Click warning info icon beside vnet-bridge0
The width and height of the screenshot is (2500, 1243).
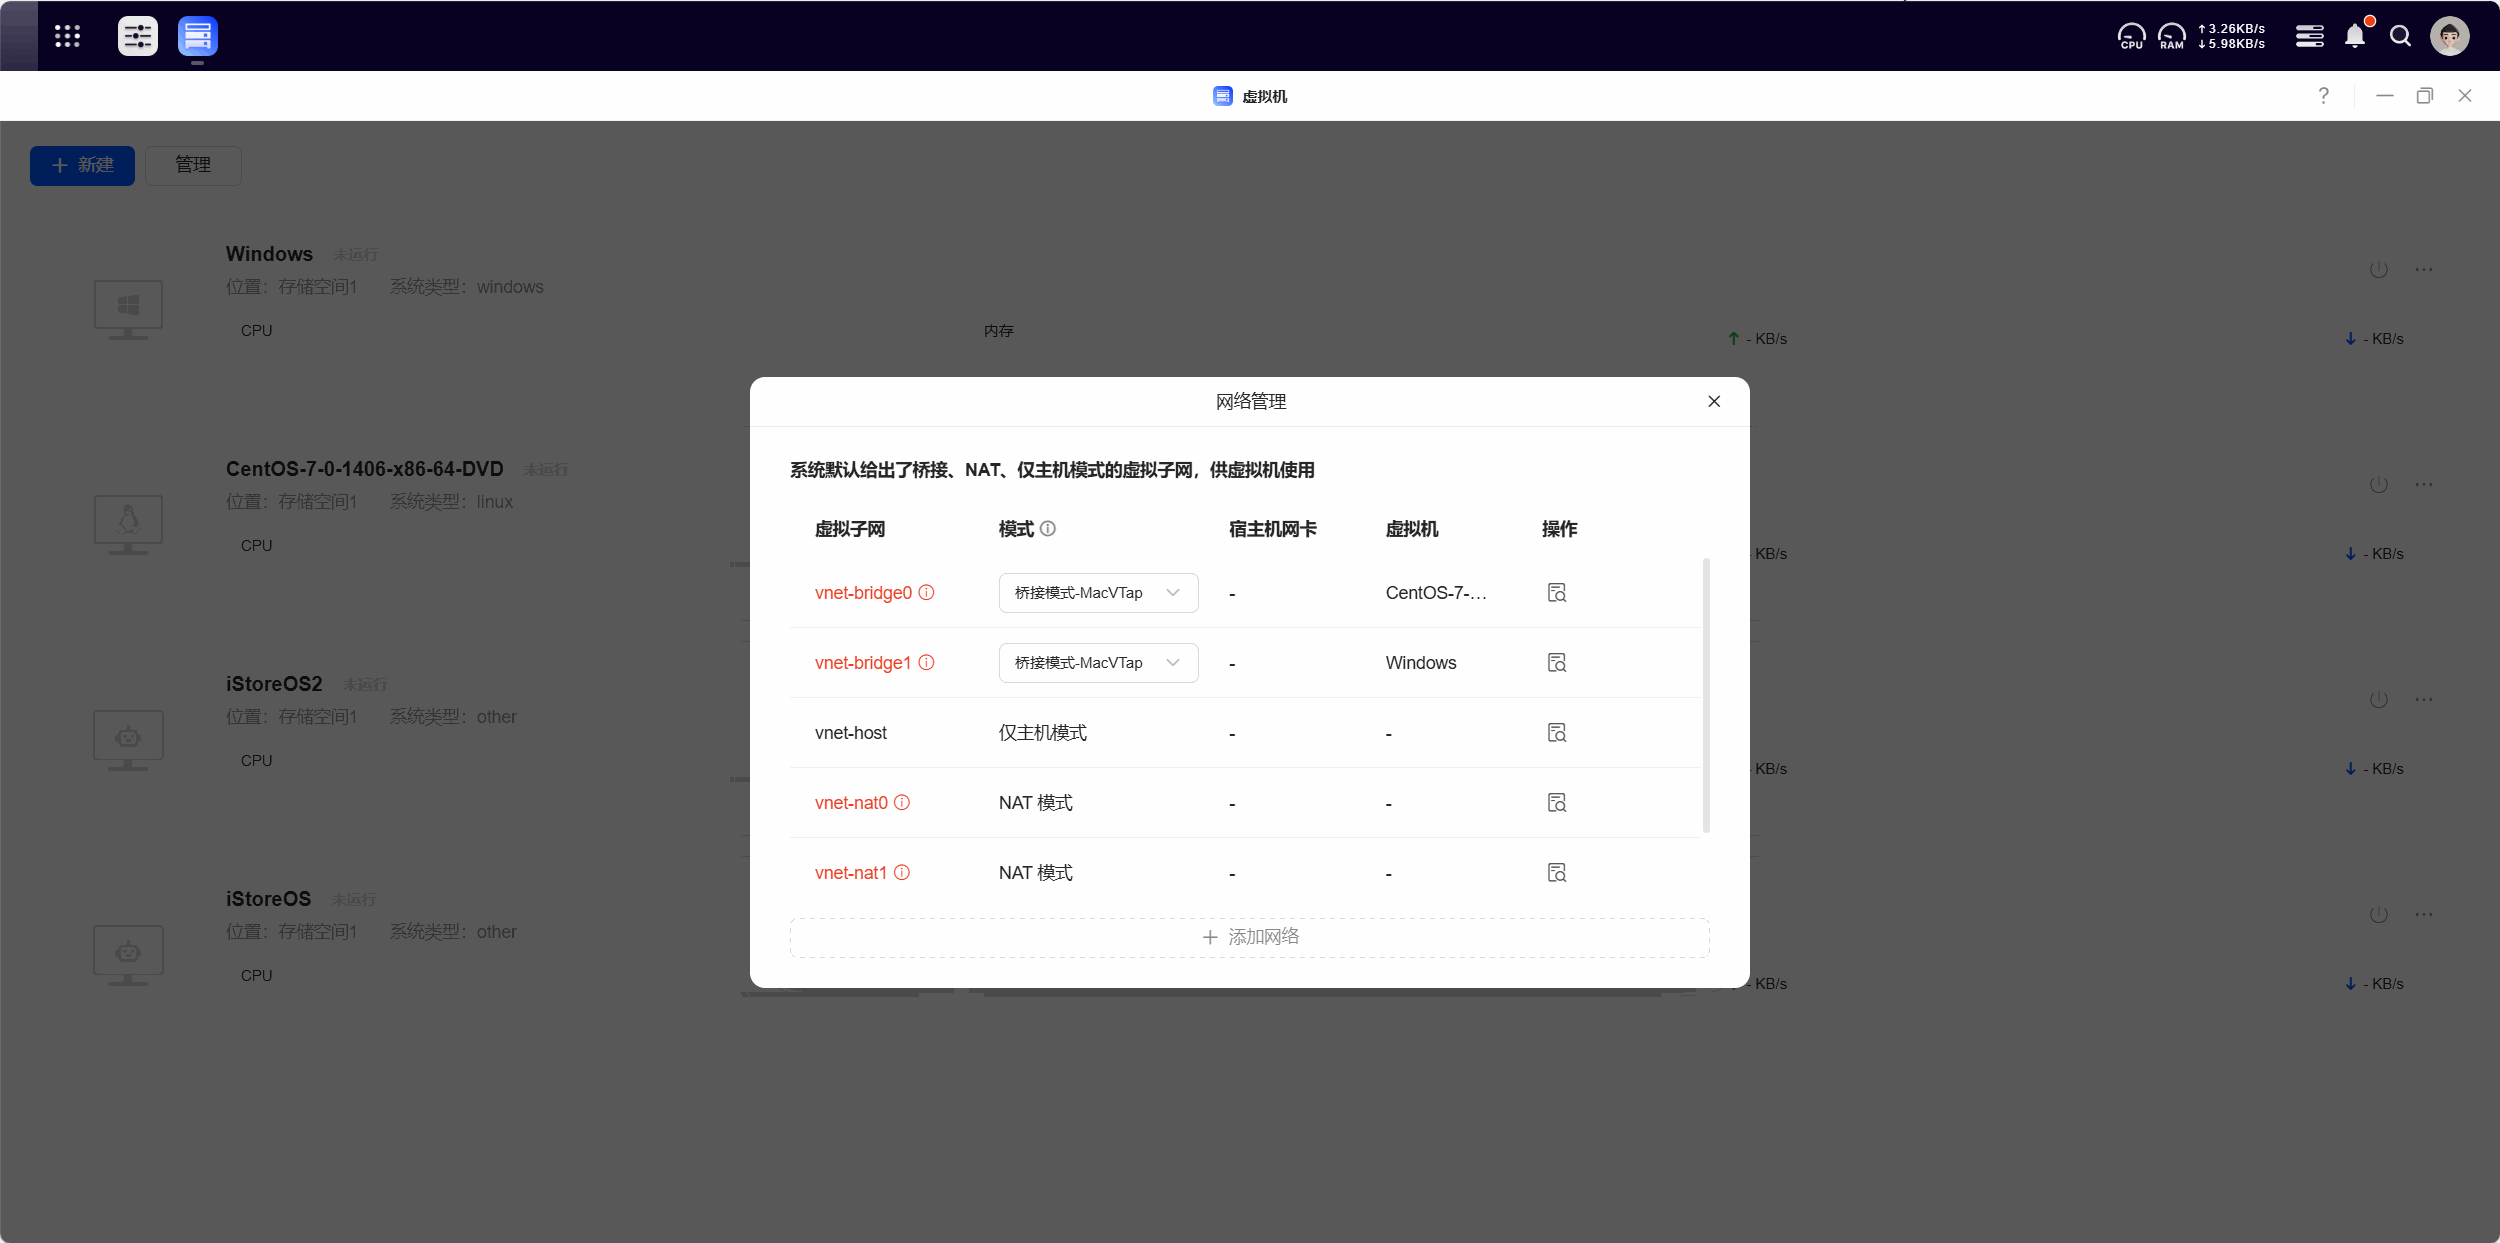[x=927, y=593]
